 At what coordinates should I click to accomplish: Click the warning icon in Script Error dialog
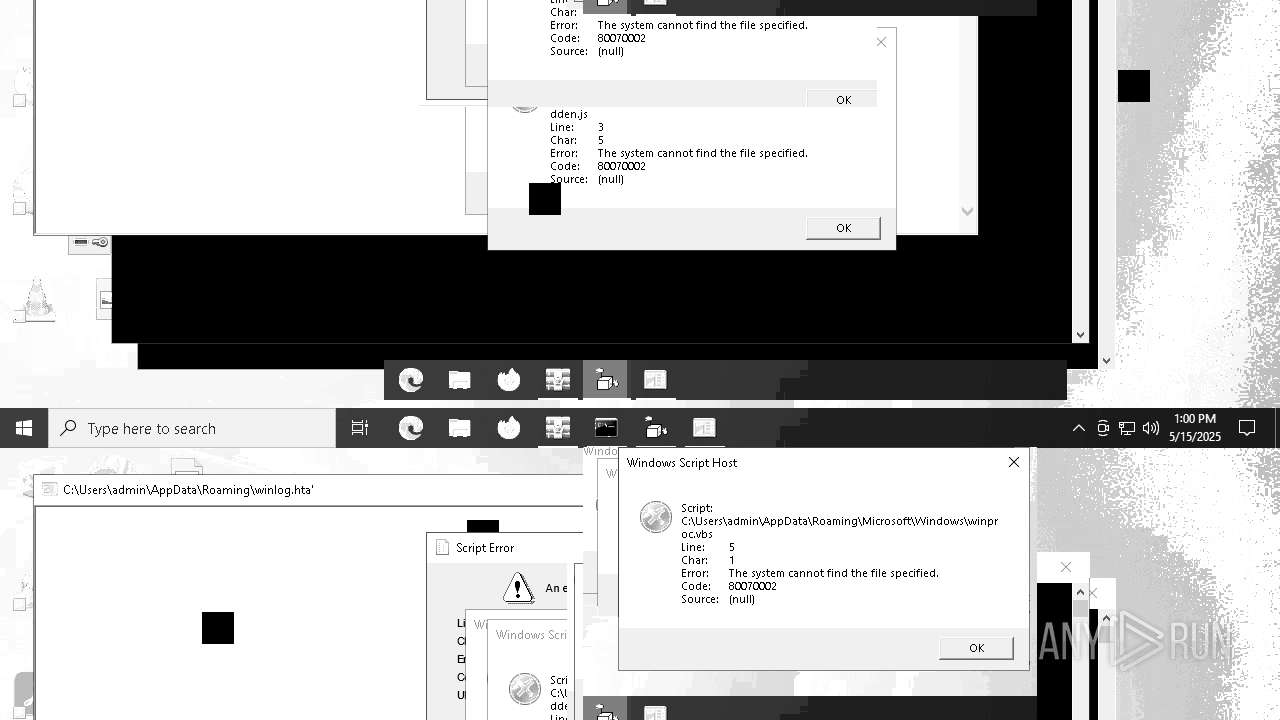[x=518, y=588]
